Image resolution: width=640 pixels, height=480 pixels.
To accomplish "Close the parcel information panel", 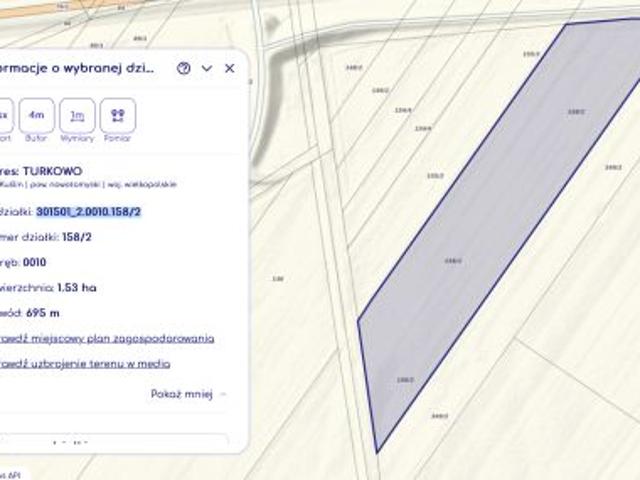I will click(230, 69).
